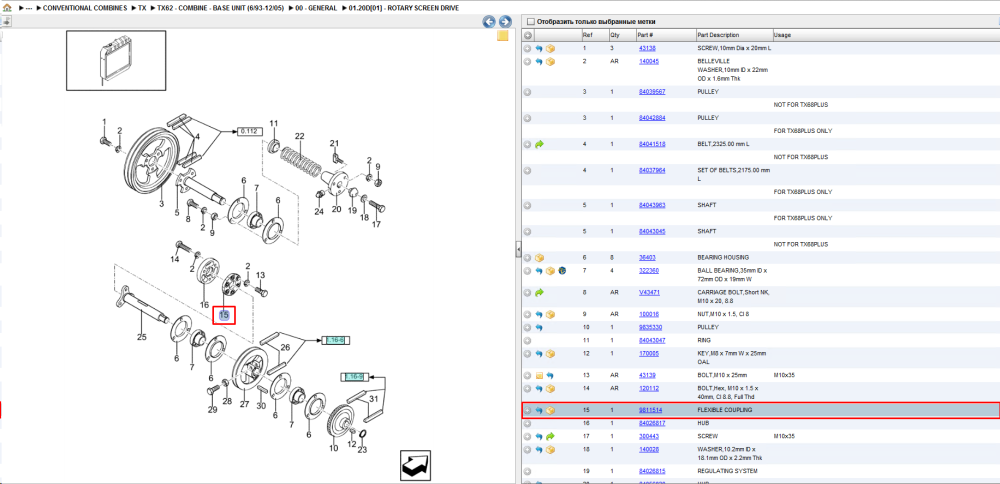The width and height of the screenshot is (1000, 484).
Task: Click the 0.112 reference box in the diagram
Action: (x=250, y=131)
